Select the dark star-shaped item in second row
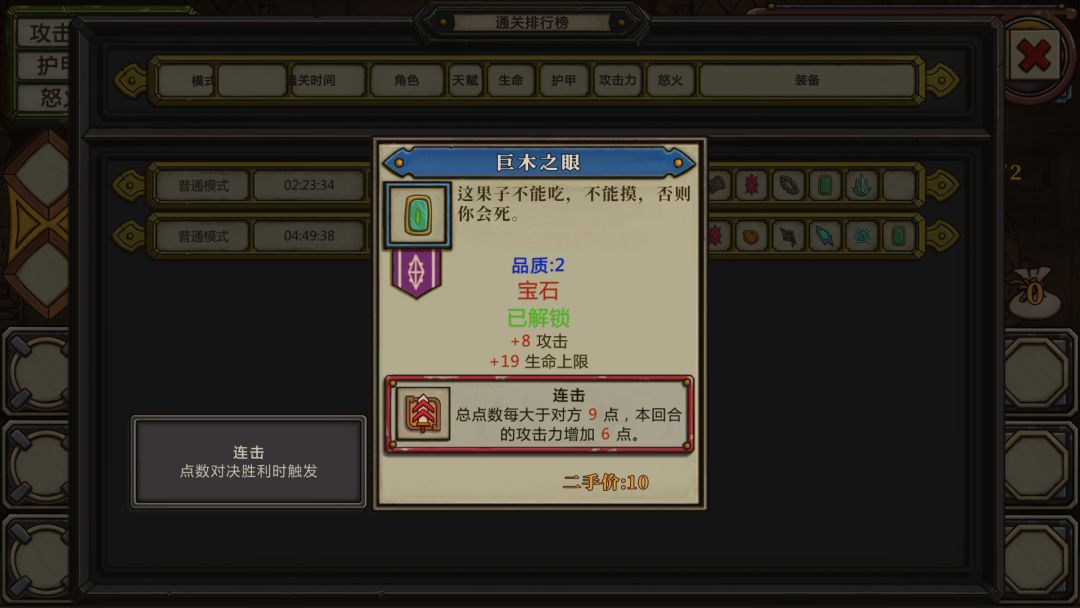This screenshot has height=608, width=1080. click(x=788, y=236)
